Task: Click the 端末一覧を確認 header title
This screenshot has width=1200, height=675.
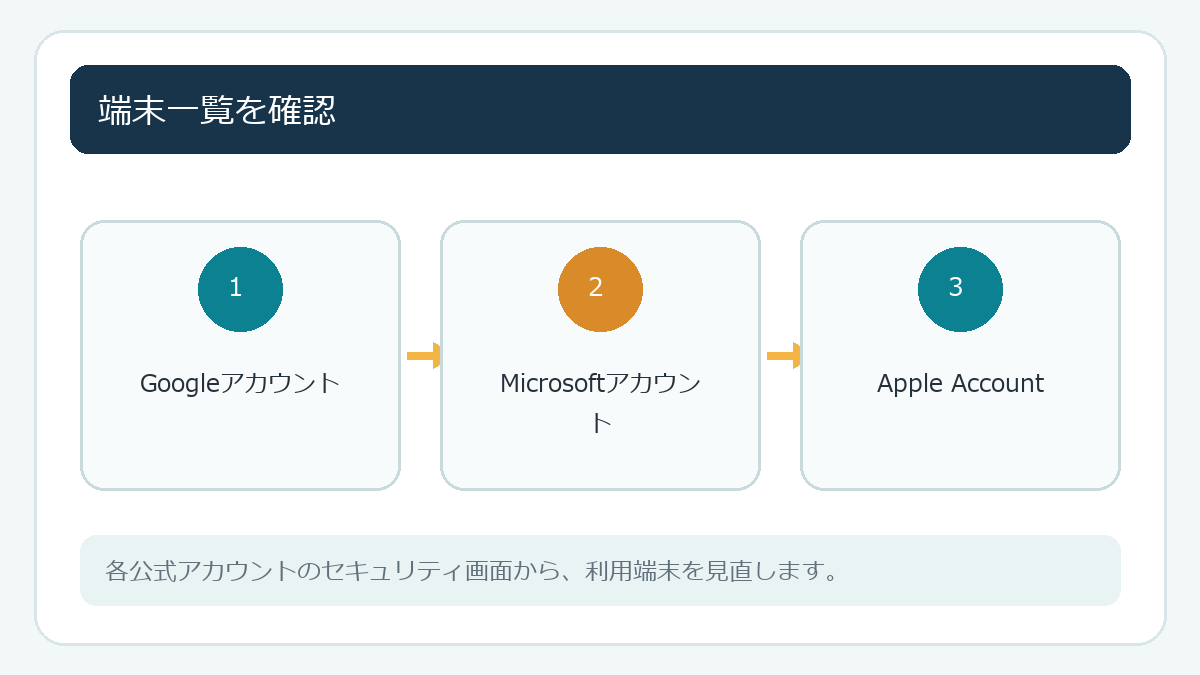Action: pyautogui.click(x=217, y=110)
